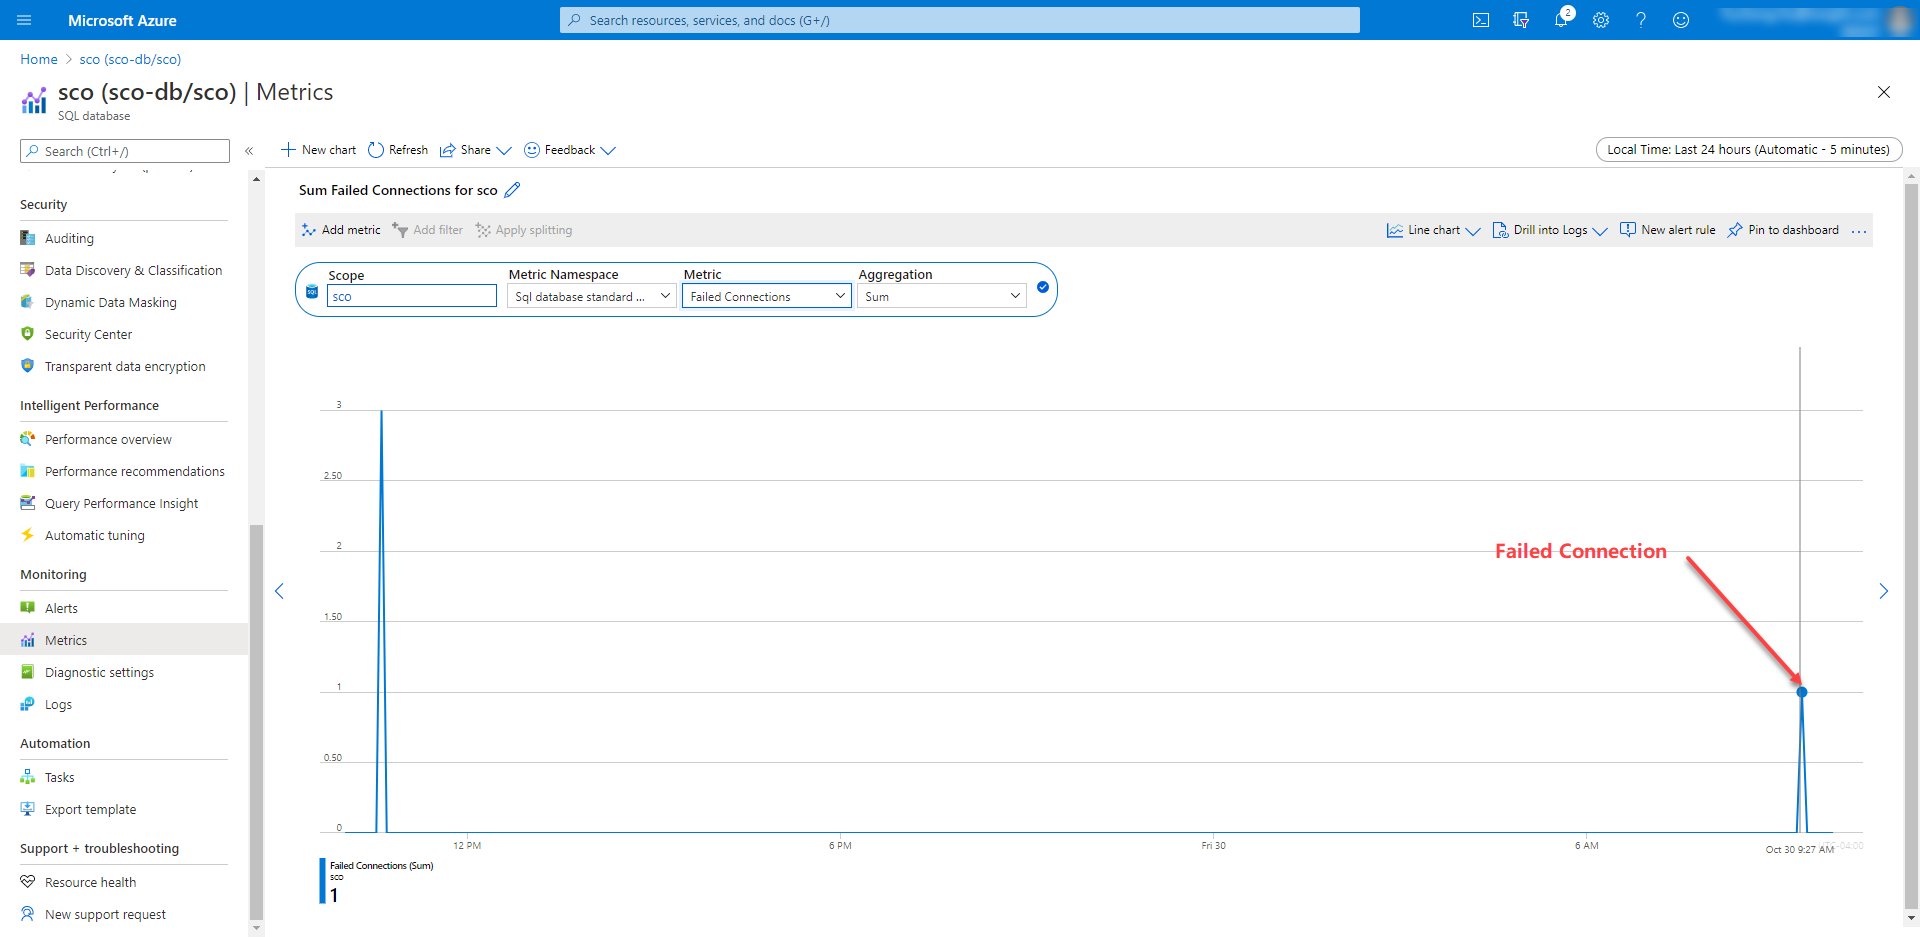The width and height of the screenshot is (1920, 937).
Task: Open the Azure portal hamburger menu
Action: (24, 20)
